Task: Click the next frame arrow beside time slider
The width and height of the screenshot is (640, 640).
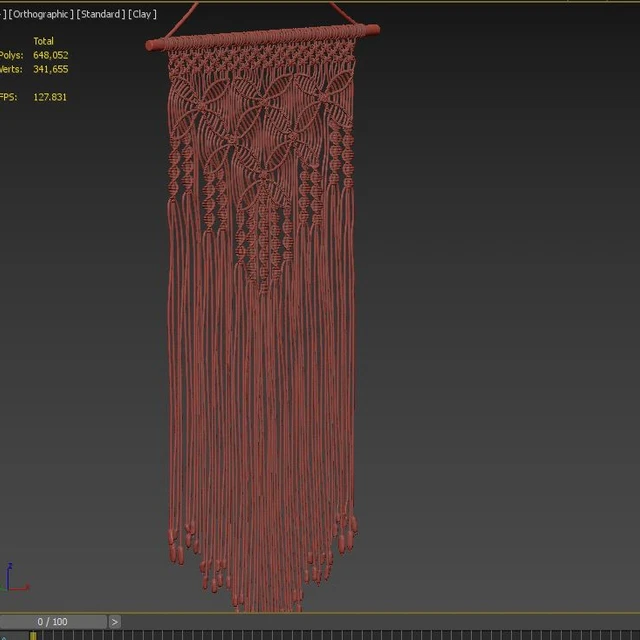Action: click(115, 622)
